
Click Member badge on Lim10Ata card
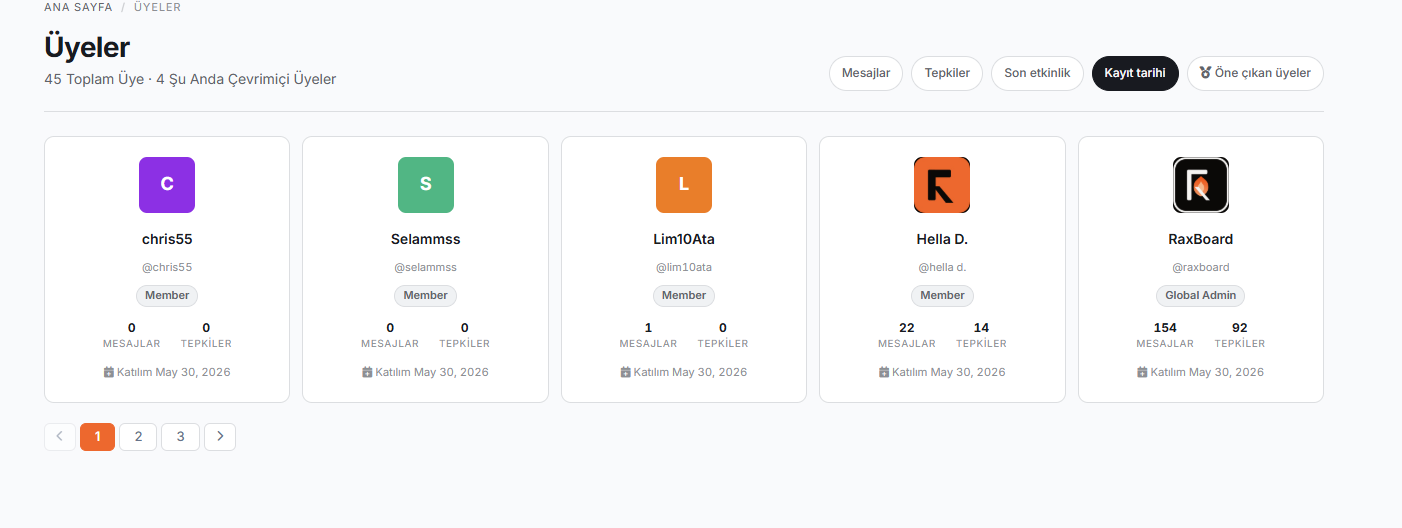(684, 295)
